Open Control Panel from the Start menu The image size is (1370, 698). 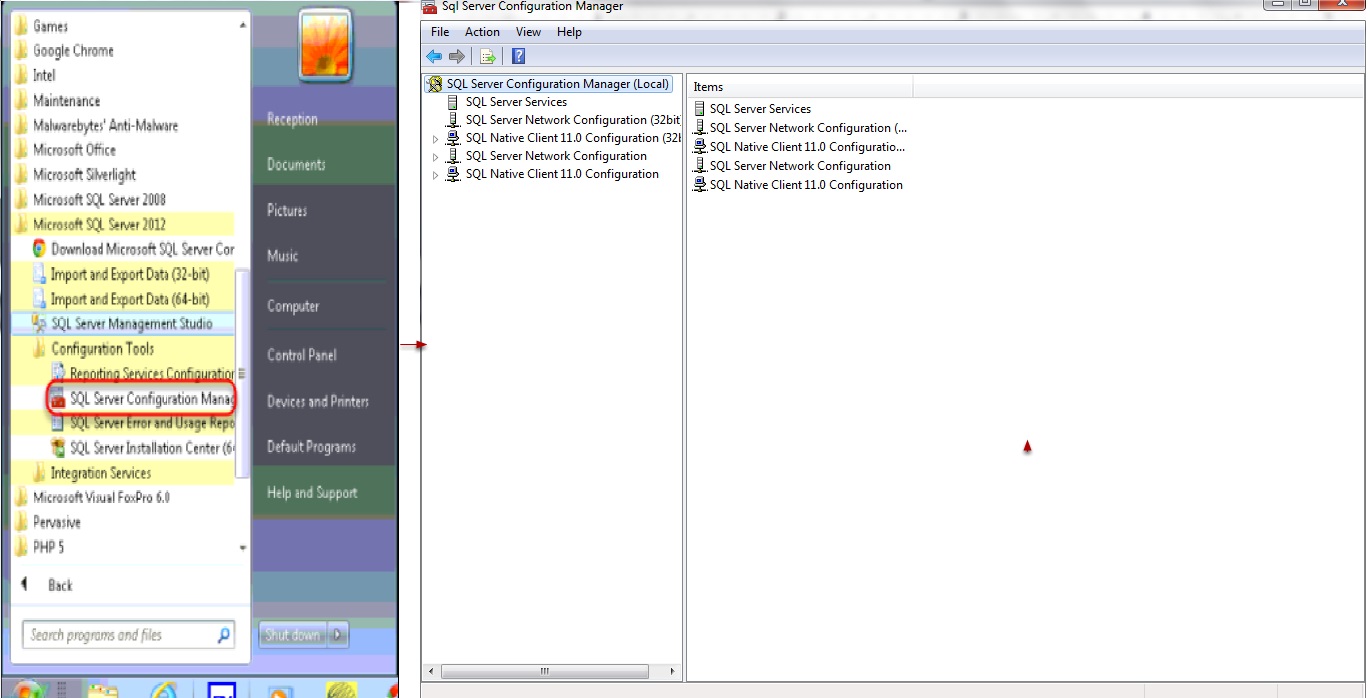[302, 355]
